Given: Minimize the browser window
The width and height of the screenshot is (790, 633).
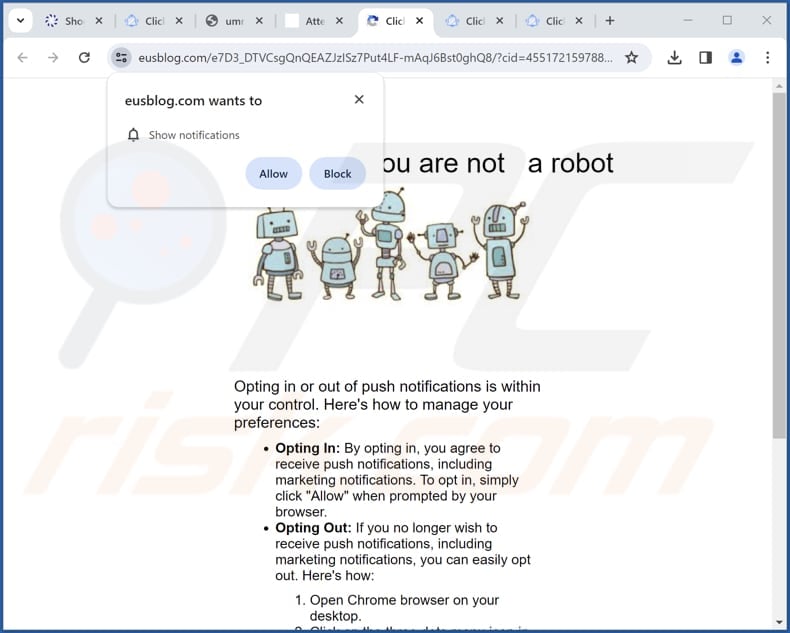Looking at the screenshot, I should pyautogui.click(x=688, y=21).
